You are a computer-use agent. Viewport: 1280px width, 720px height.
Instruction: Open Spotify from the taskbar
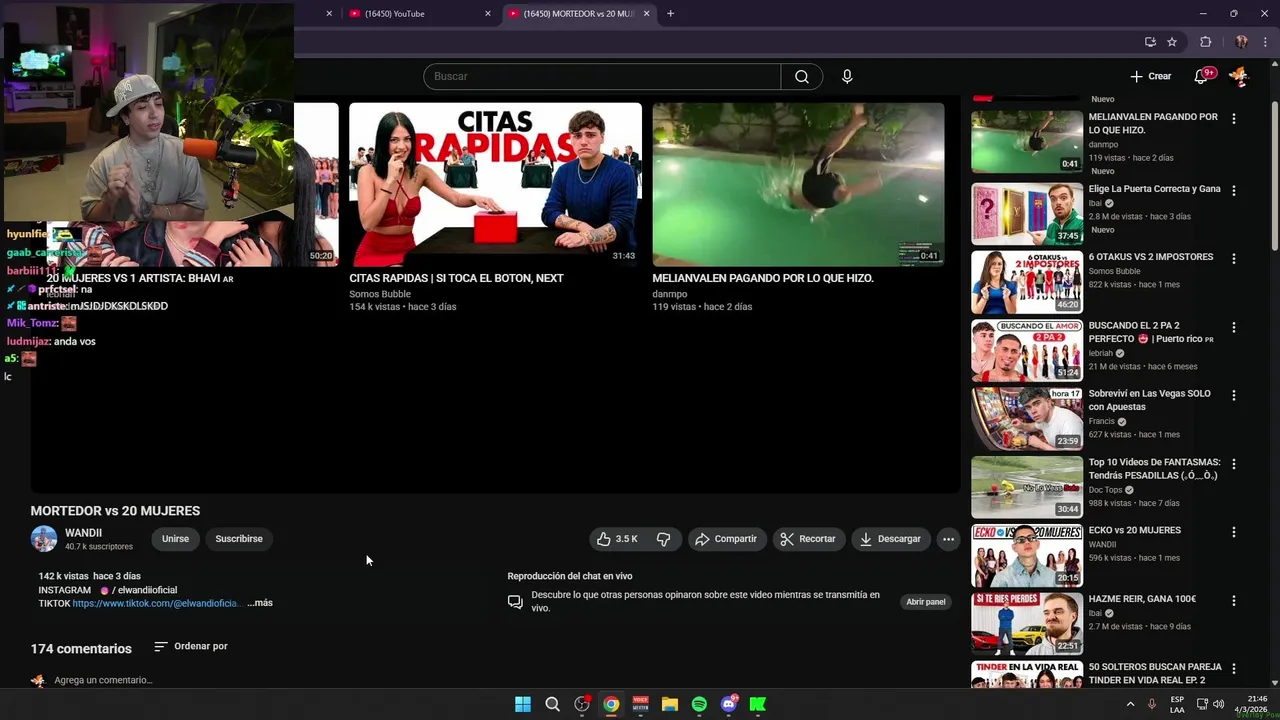(699, 704)
